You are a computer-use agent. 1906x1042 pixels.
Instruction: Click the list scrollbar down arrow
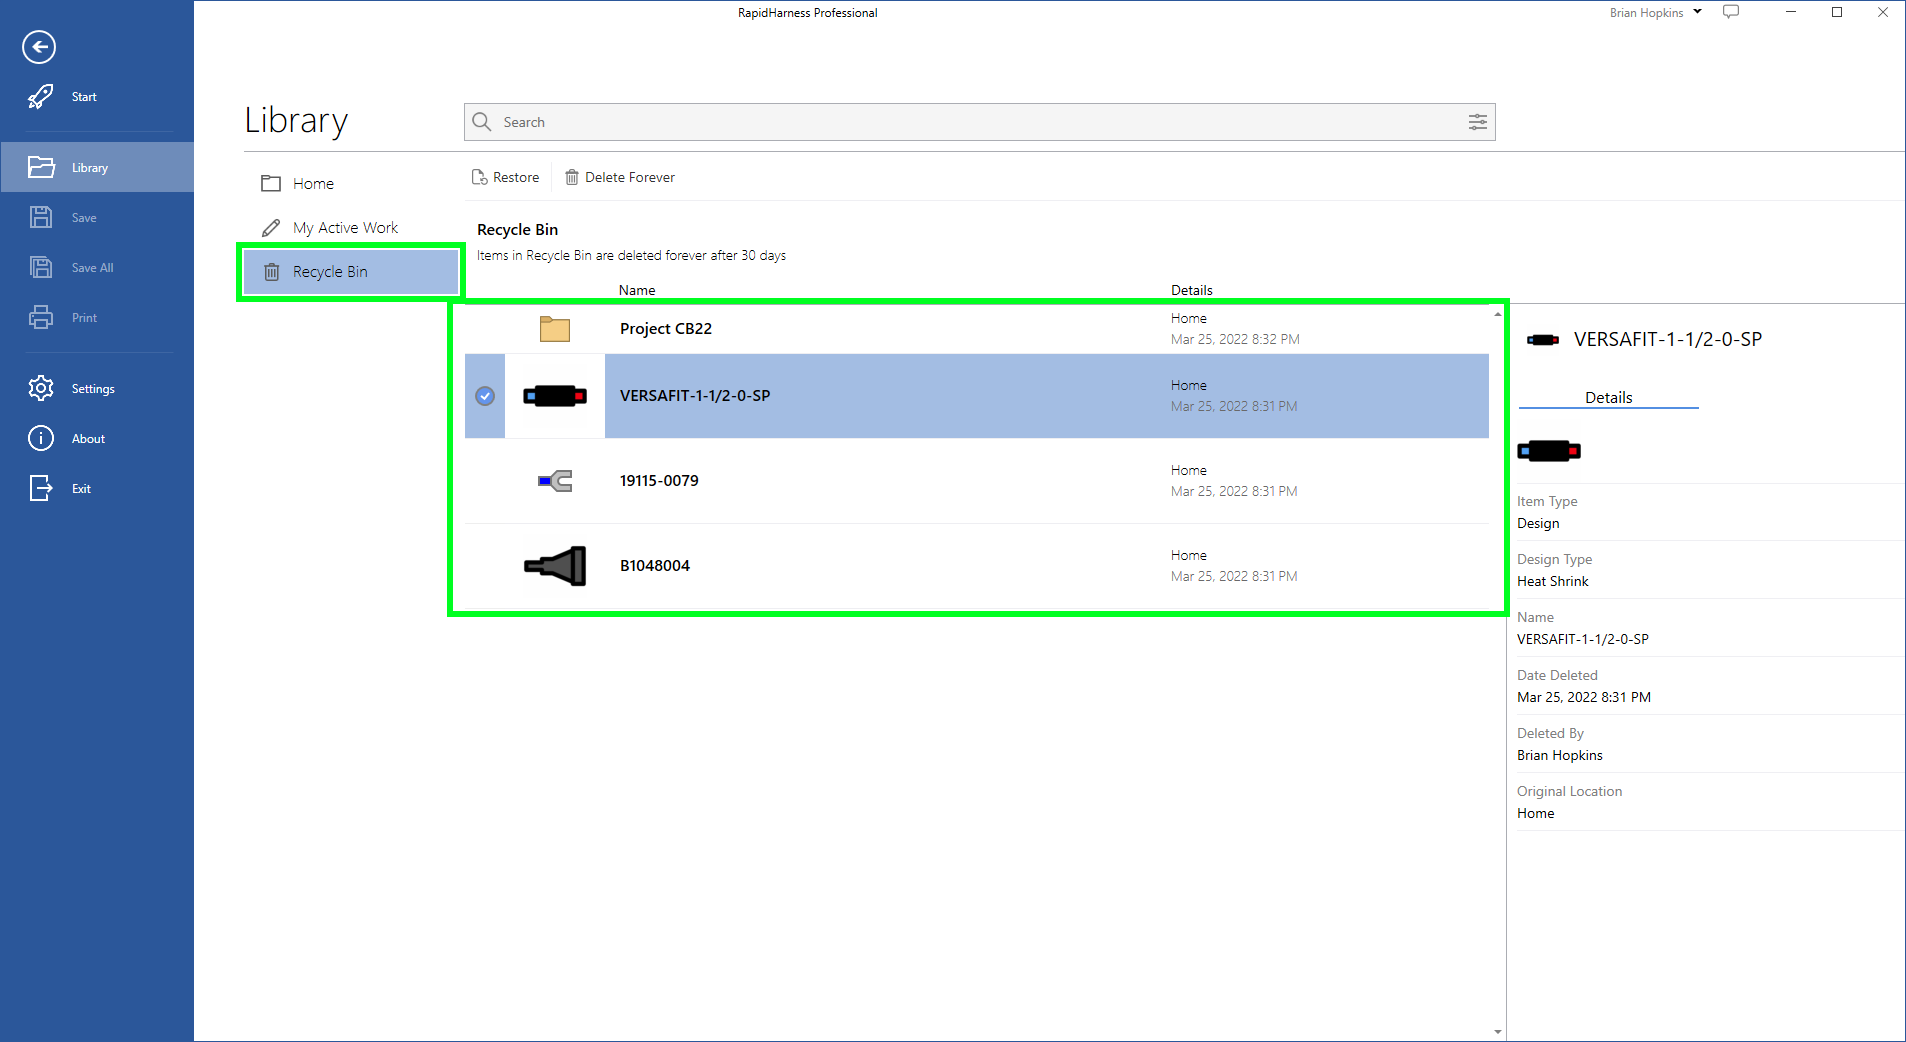point(1498,1032)
